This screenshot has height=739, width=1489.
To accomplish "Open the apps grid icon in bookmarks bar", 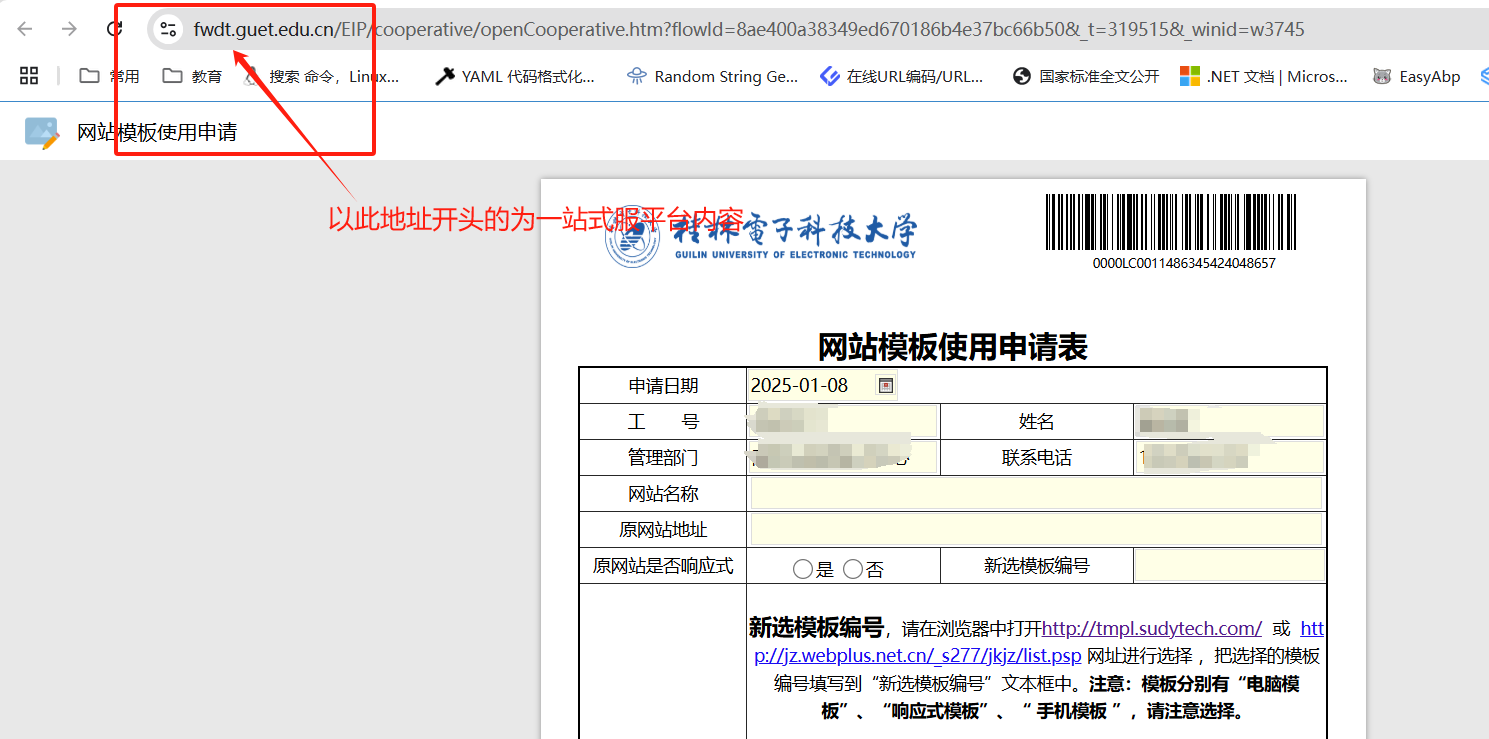I will pos(29,76).
